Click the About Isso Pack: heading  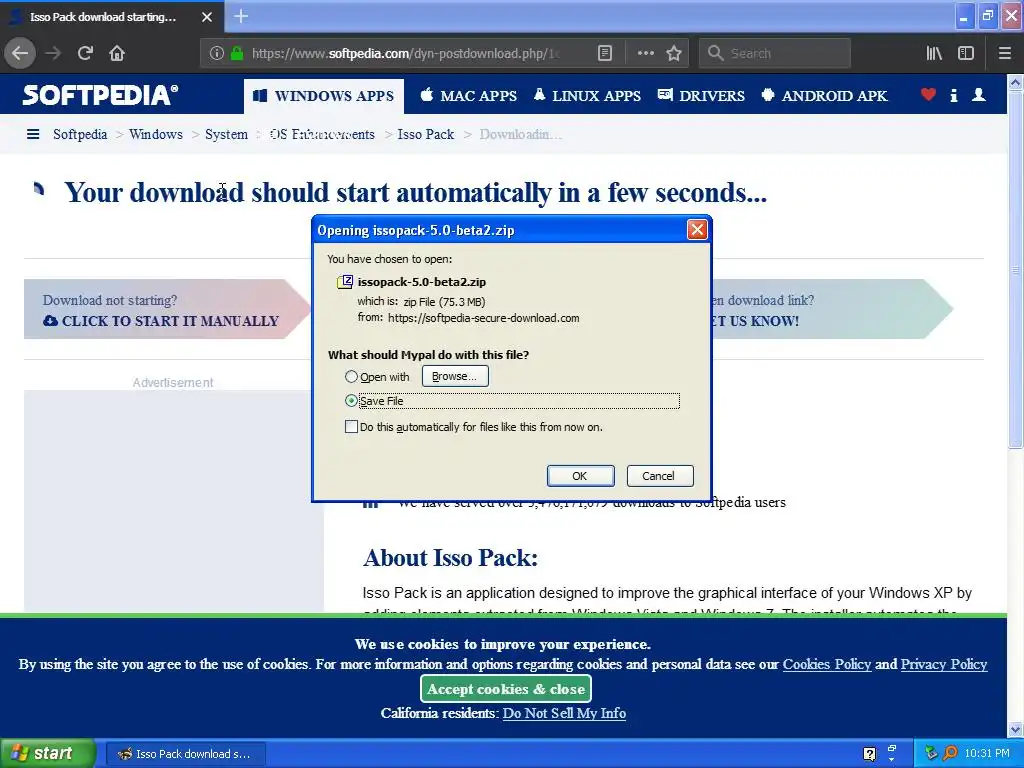(x=451, y=558)
